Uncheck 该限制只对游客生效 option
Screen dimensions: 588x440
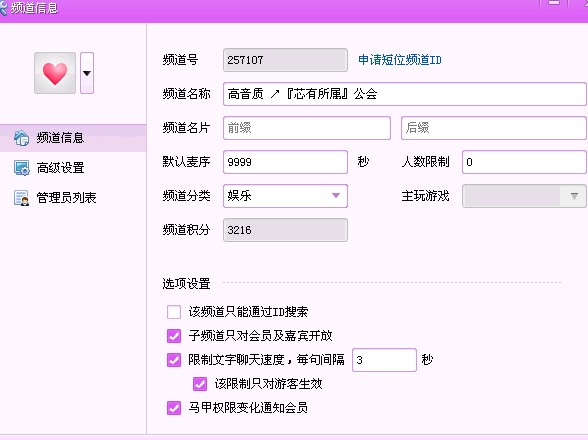coord(200,384)
